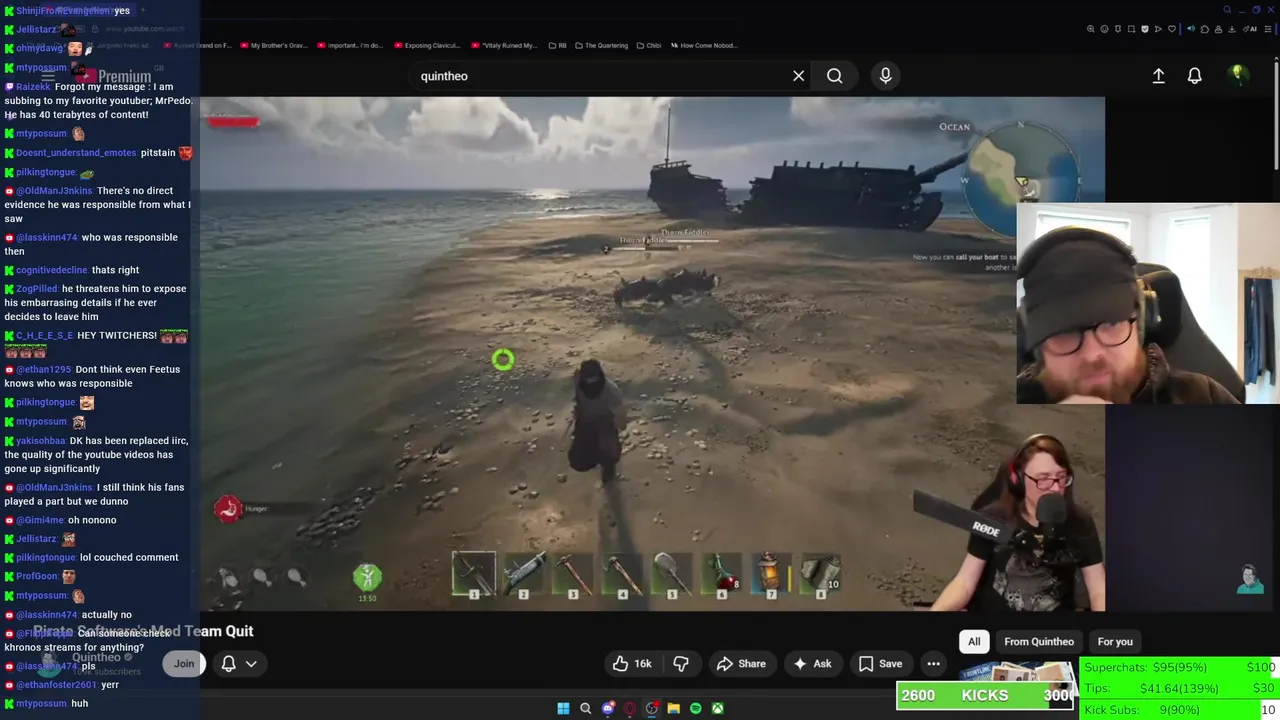Open Windows taskbar search

click(x=585, y=708)
